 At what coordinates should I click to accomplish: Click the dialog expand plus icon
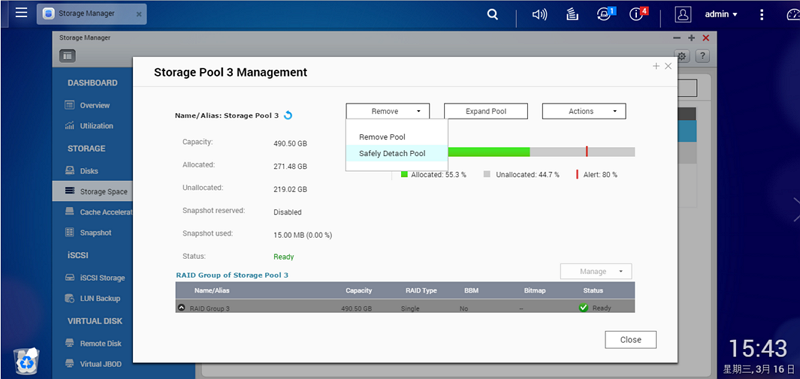click(656, 66)
